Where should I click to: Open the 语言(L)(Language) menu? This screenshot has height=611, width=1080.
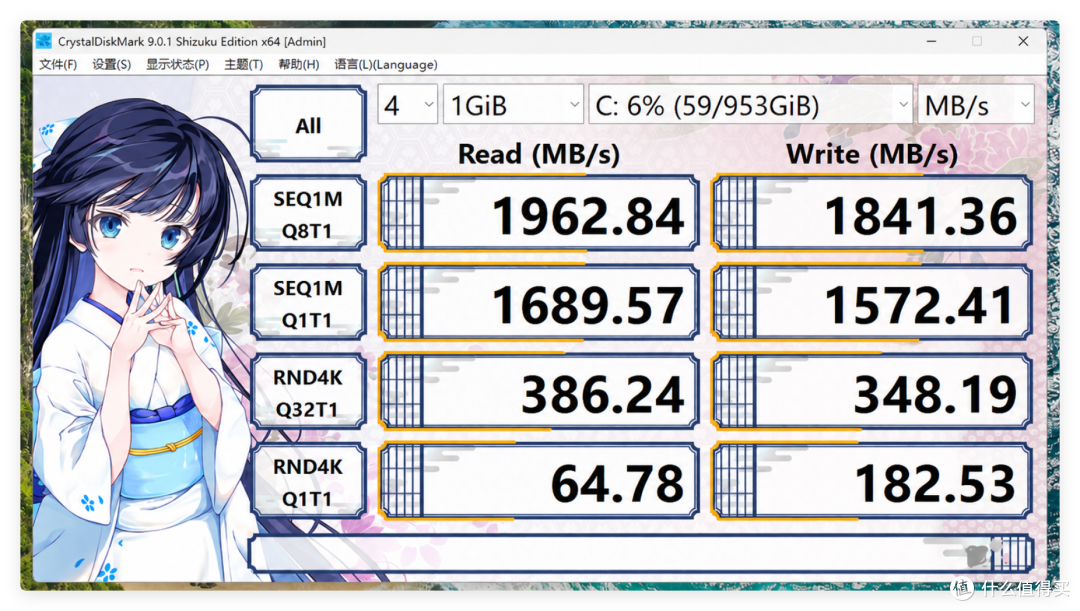coord(386,65)
